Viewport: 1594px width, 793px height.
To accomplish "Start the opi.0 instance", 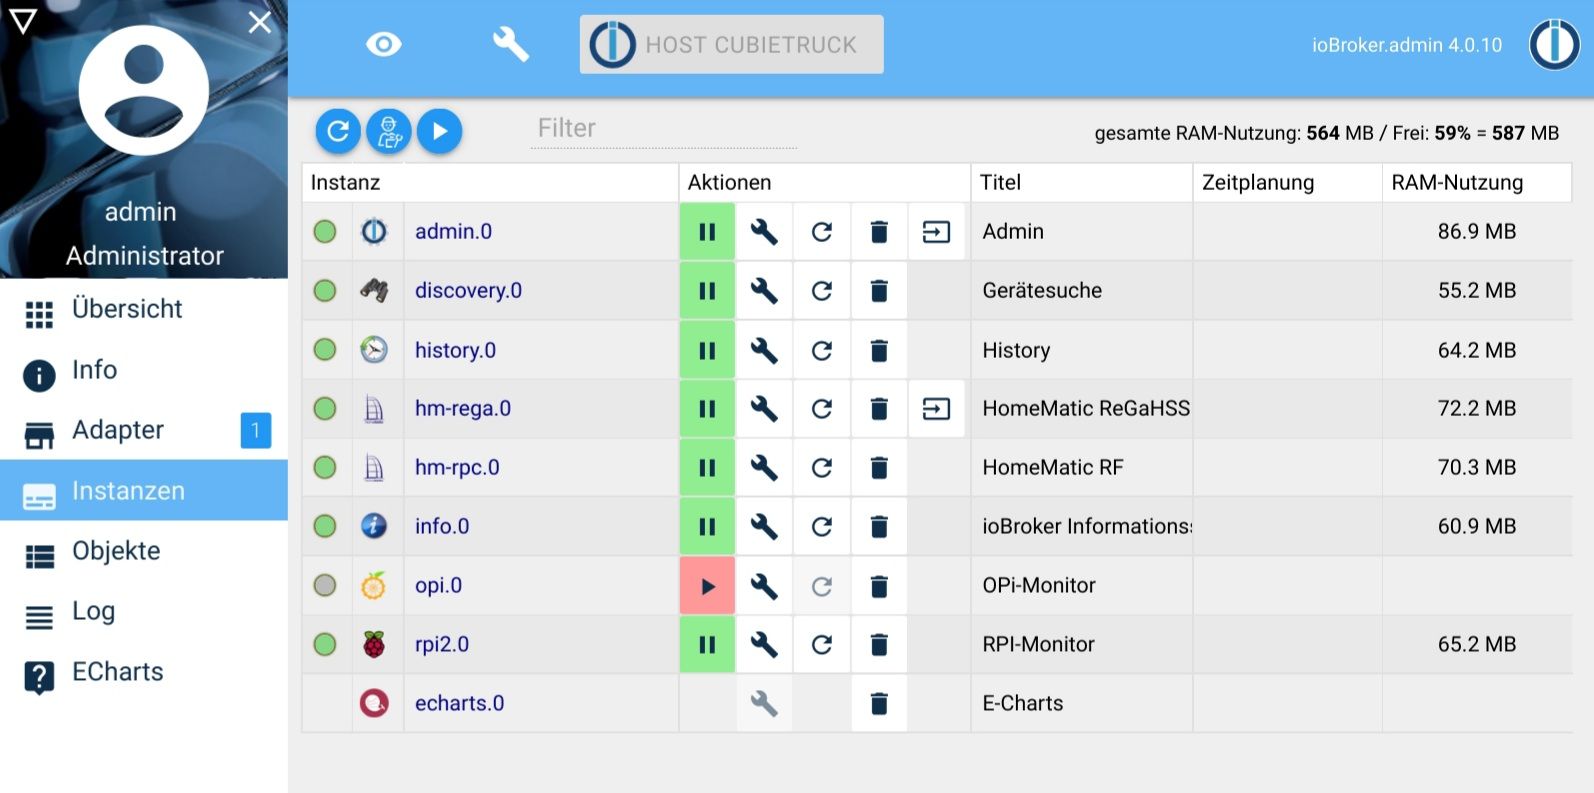I will point(707,586).
